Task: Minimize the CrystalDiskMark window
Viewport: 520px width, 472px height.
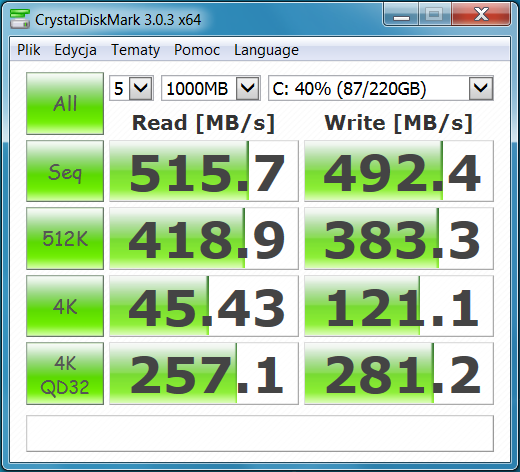Action: point(401,14)
